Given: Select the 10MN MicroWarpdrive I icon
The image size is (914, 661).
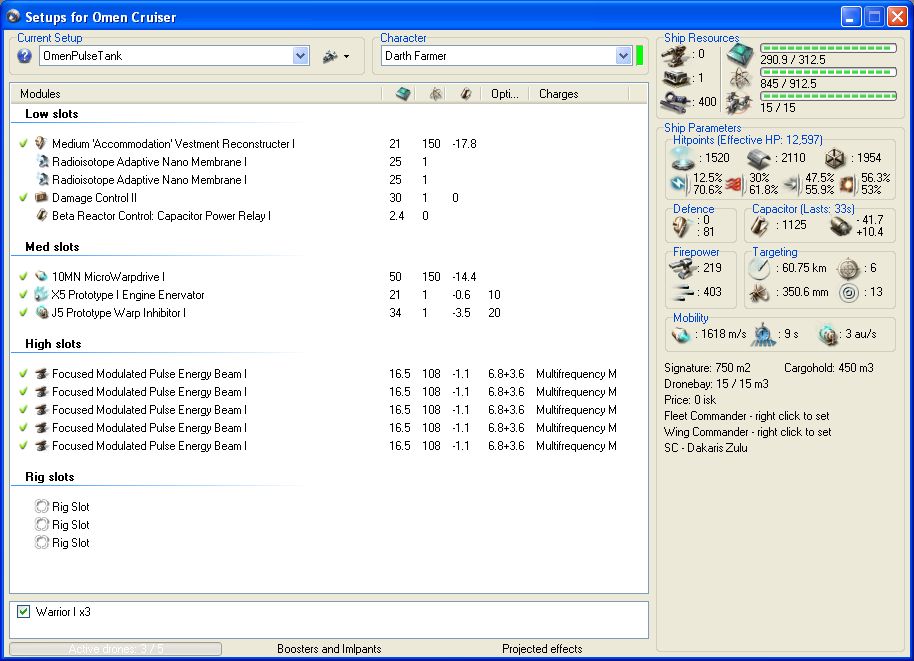Looking at the screenshot, I should (41, 277).
